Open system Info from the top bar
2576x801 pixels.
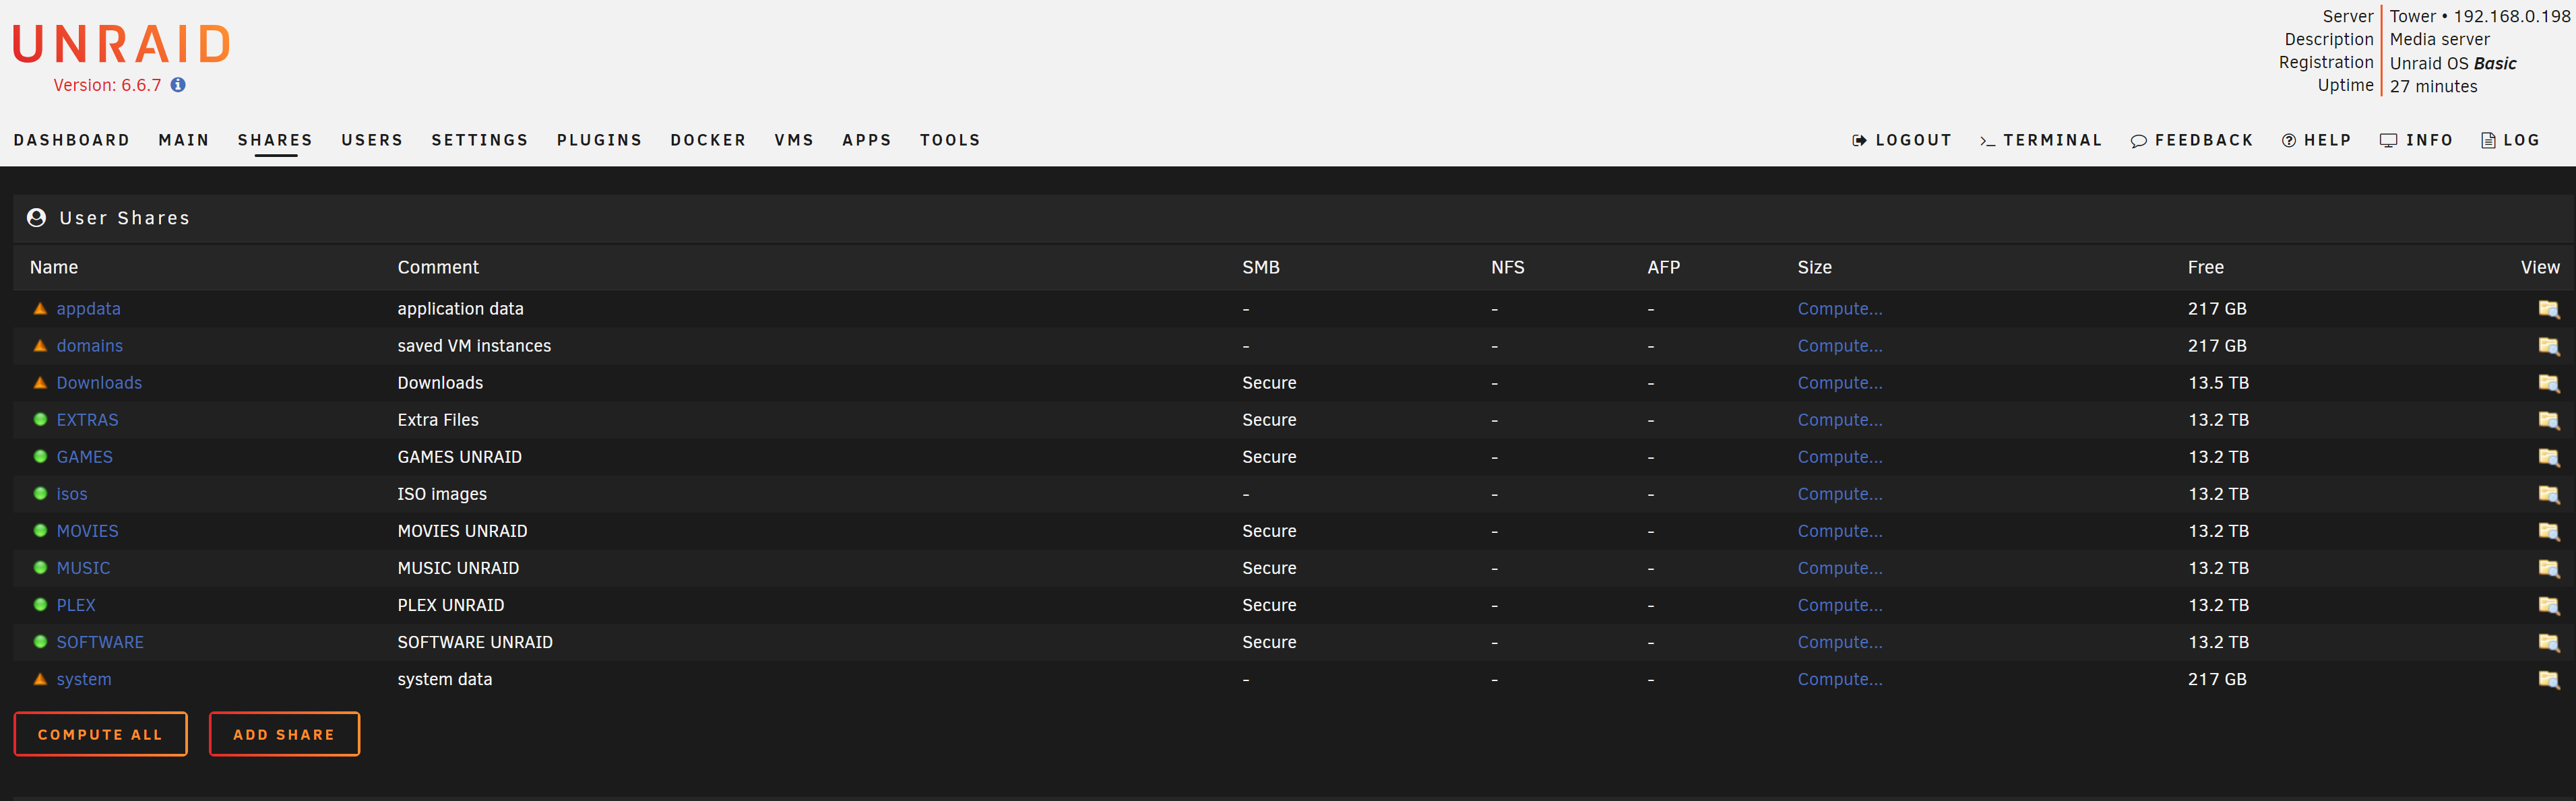tap(2416, 140)
